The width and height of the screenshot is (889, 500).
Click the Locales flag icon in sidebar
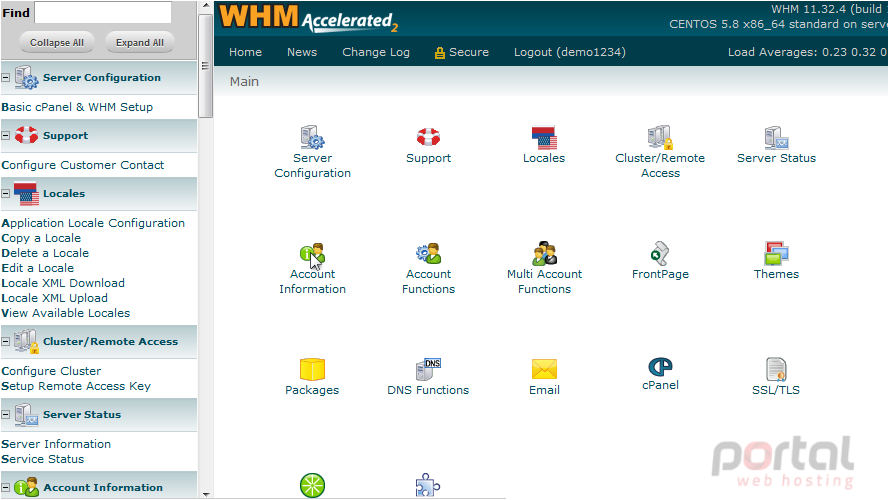[27, 193]
